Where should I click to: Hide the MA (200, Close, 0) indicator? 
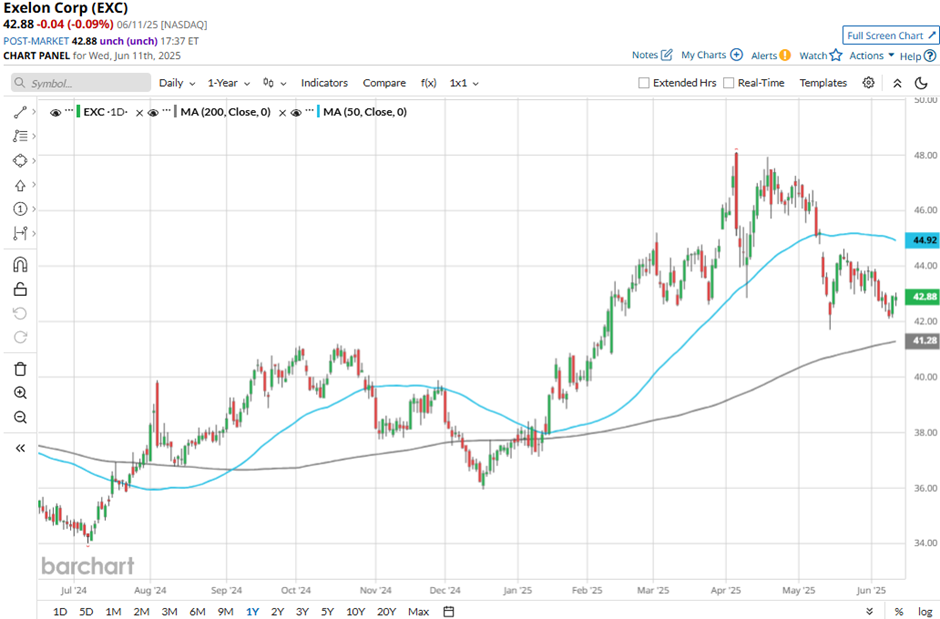click(x=153, y=113)
